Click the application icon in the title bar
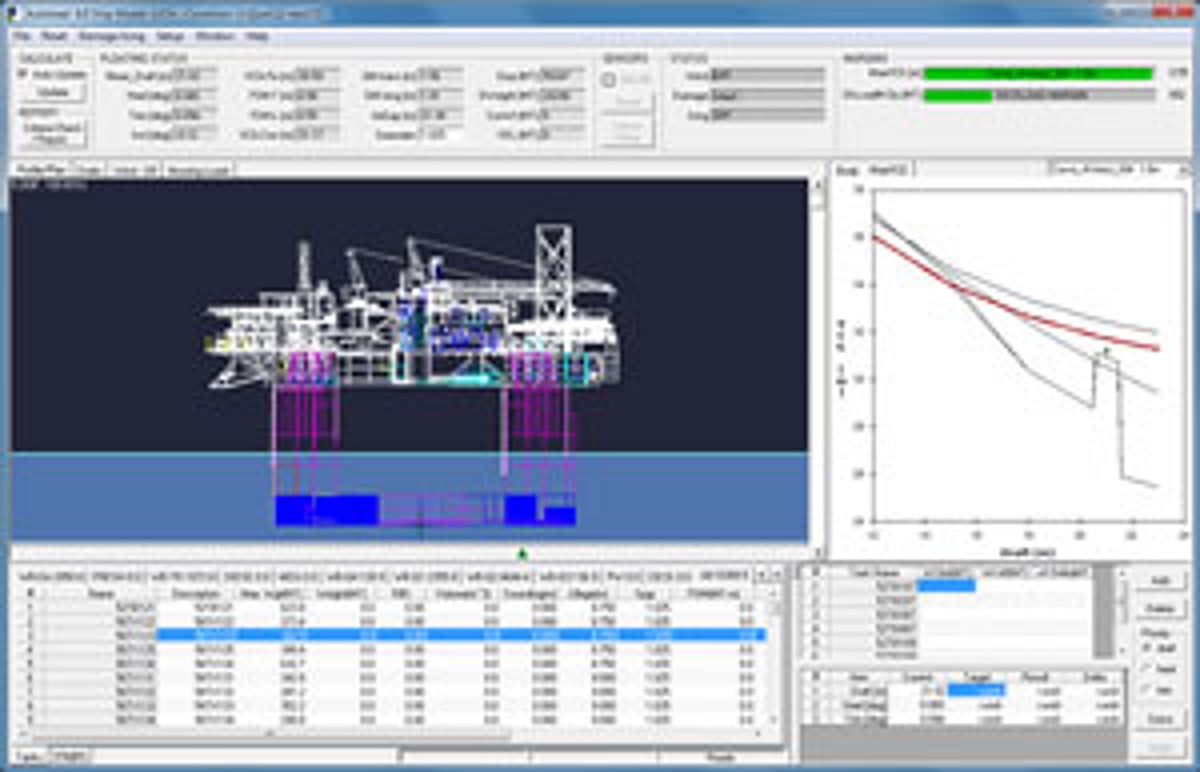The height and width of the screenshot is (772, 1200). (x=12, y=12)
